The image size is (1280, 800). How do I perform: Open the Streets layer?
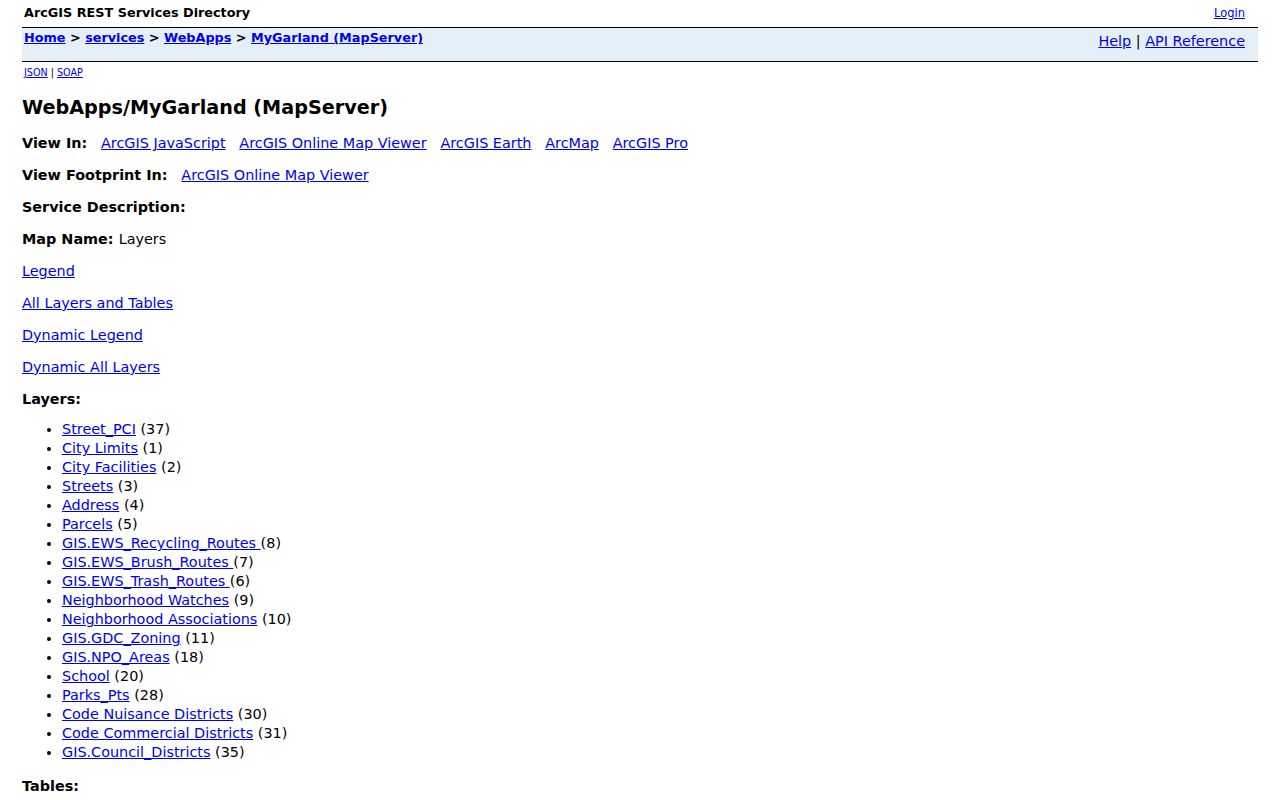[88, 486]
